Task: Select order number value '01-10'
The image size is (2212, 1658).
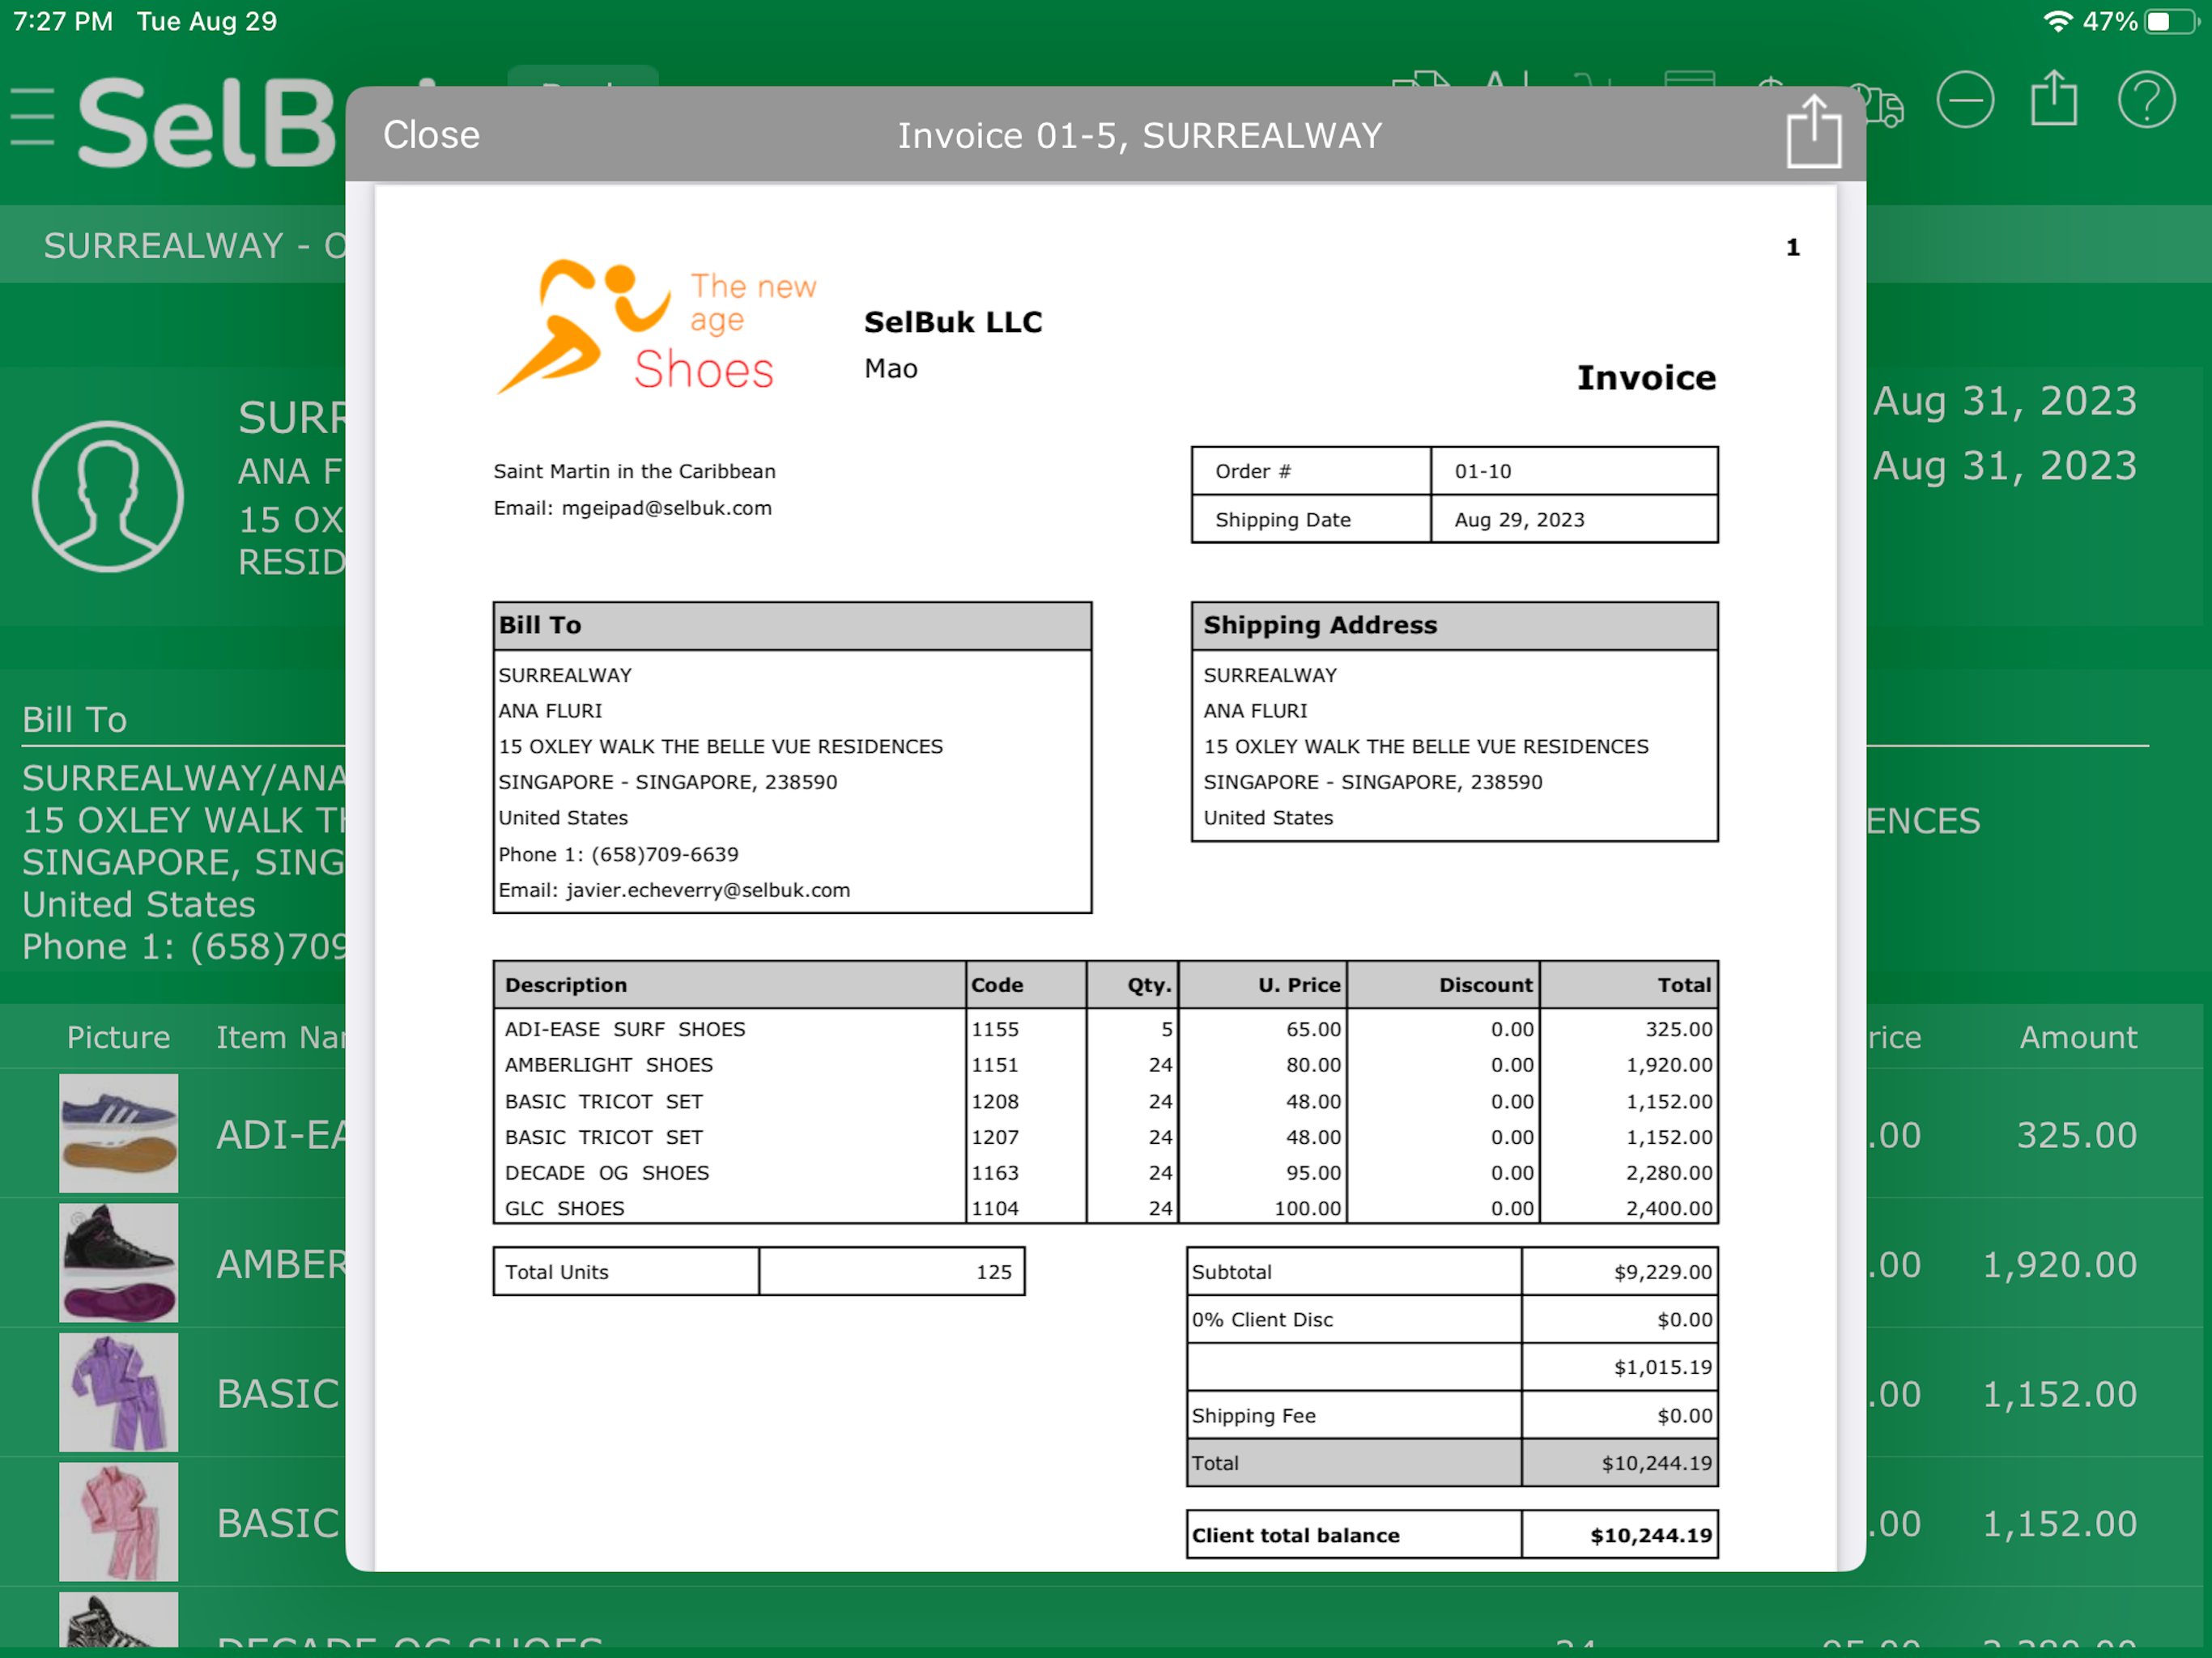Action: click(x=1483, y=471)
